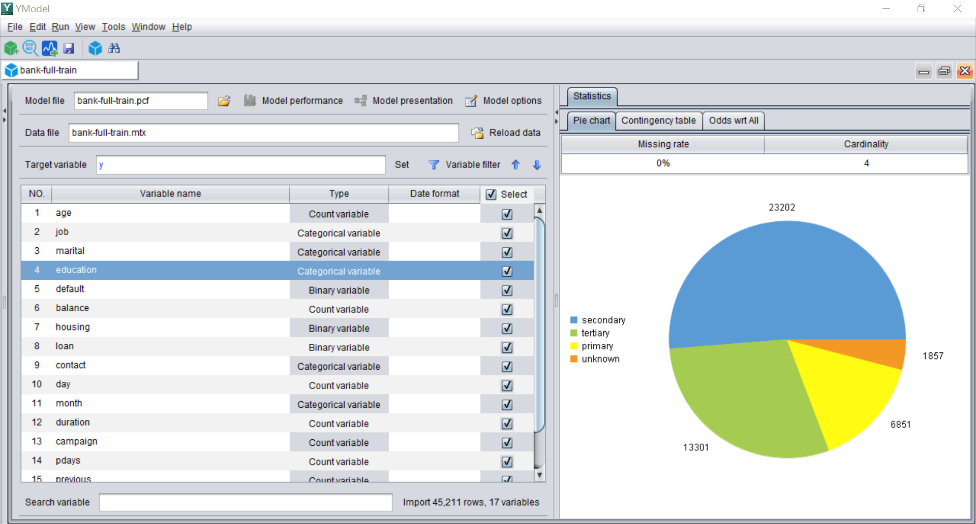Click the blue secondary legend swatch
Viewport: 976px width, 524px height.
(x=574, y=320)
